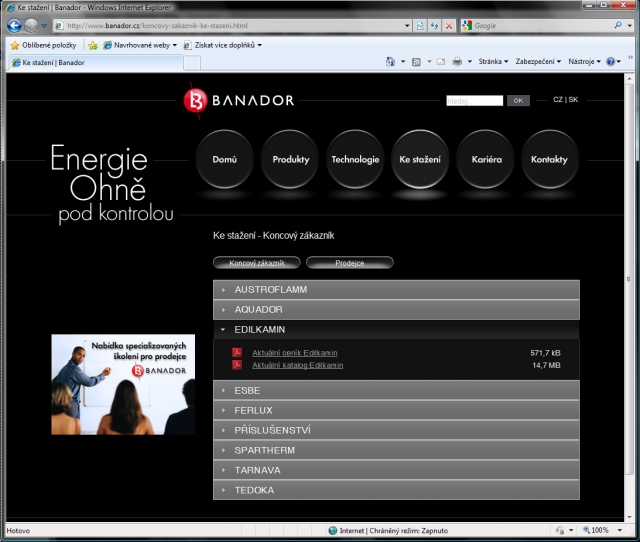Open the Zabezpečení menu
The width and height of the screenshot is (640, 542).
click(x=538, y=62)
